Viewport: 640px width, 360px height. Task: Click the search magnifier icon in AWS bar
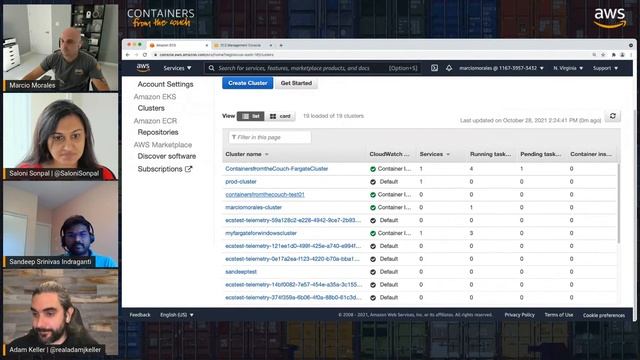click(211, 68)
